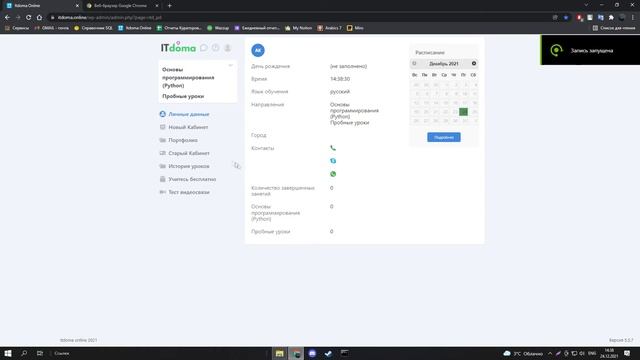
Task: Go back in the browser
Action: coord(7,18)
